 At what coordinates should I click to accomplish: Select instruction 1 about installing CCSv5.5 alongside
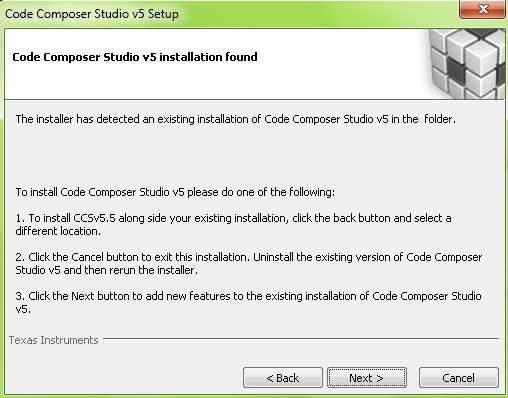click(x=233, y=225)
